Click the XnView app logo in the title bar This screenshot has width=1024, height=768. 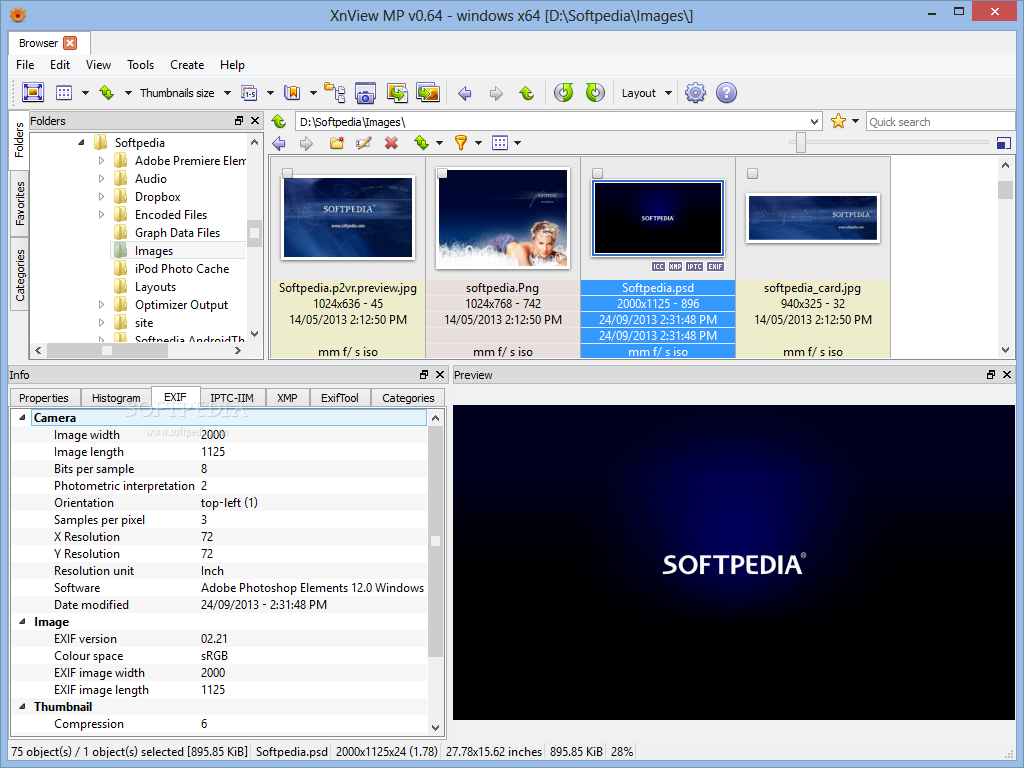click(x=18, y=14)
